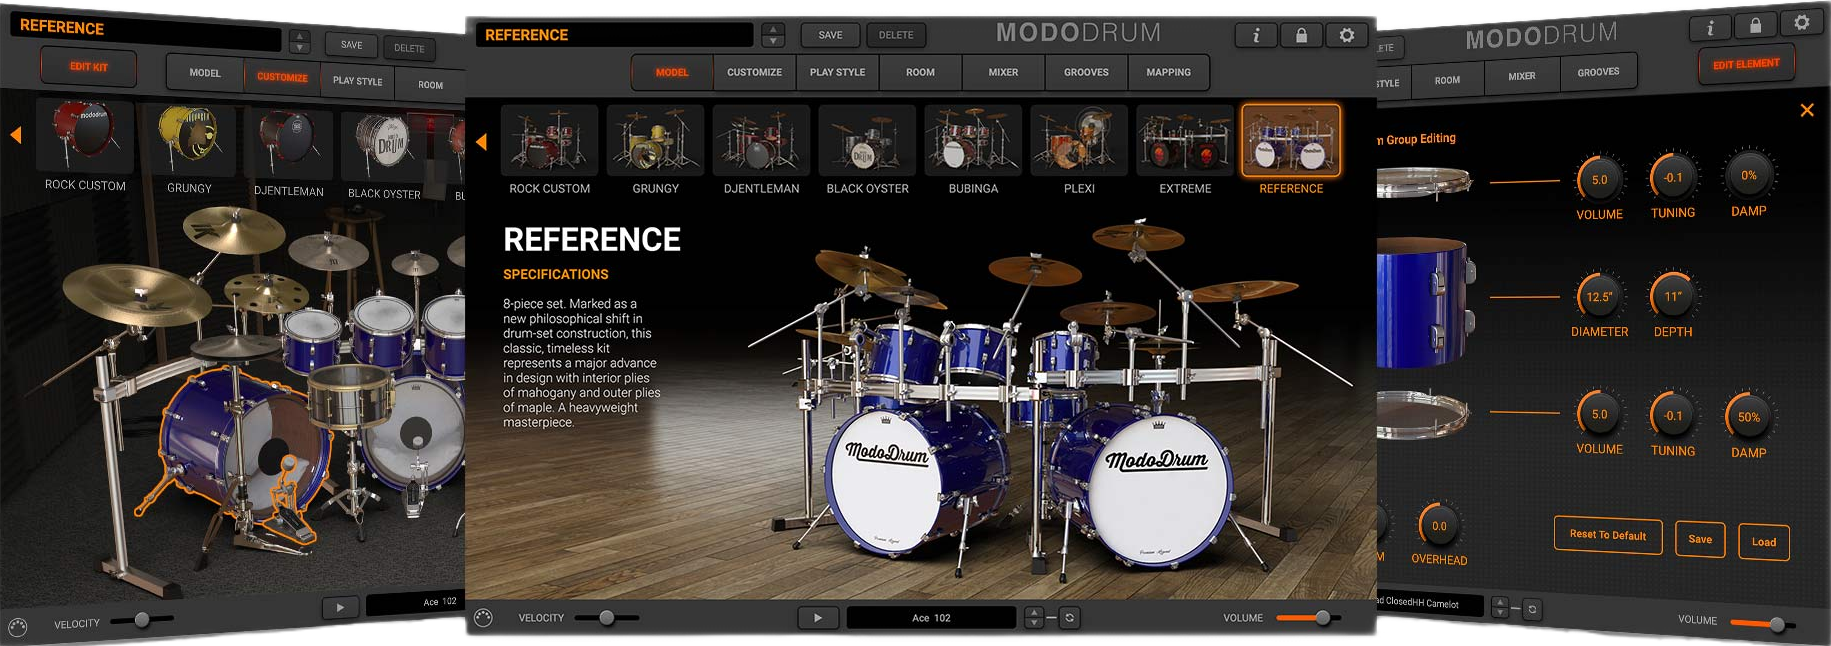Open the info icon in the right window
The height and width of the screenshot is (646, 1831).
pos(1709,28)
